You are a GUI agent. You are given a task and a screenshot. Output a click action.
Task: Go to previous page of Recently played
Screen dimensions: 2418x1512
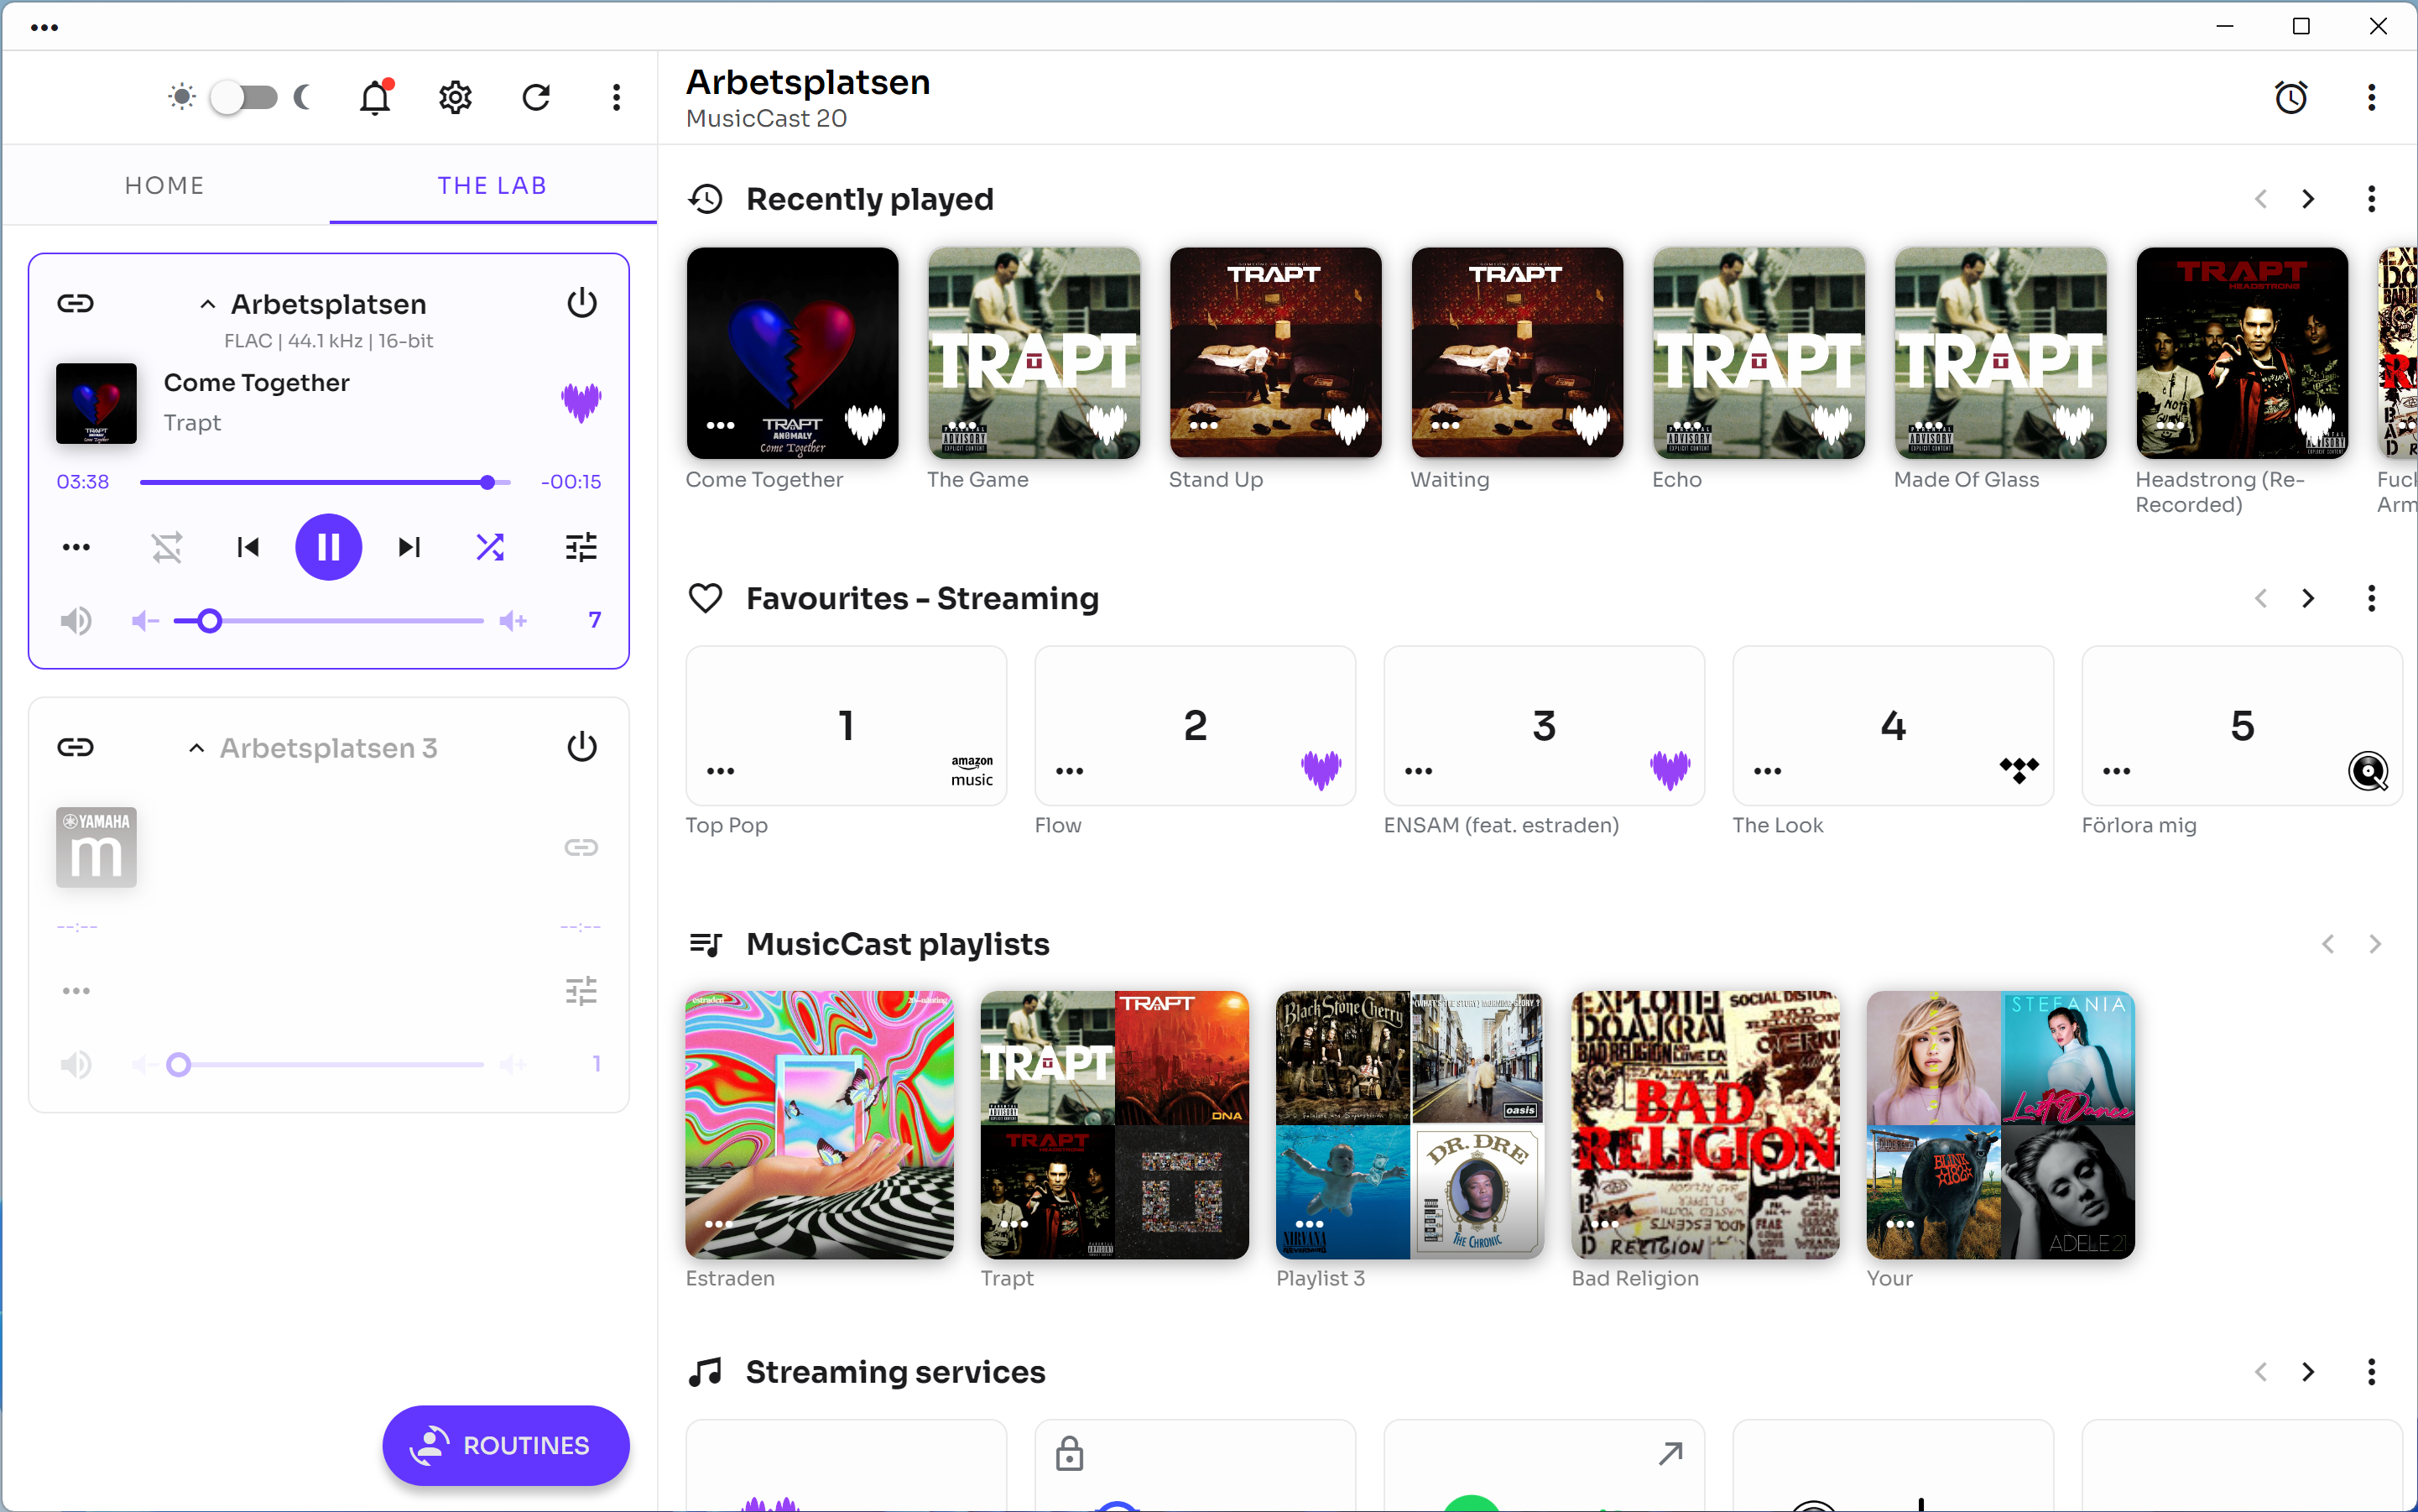(x=2261, y=199)
